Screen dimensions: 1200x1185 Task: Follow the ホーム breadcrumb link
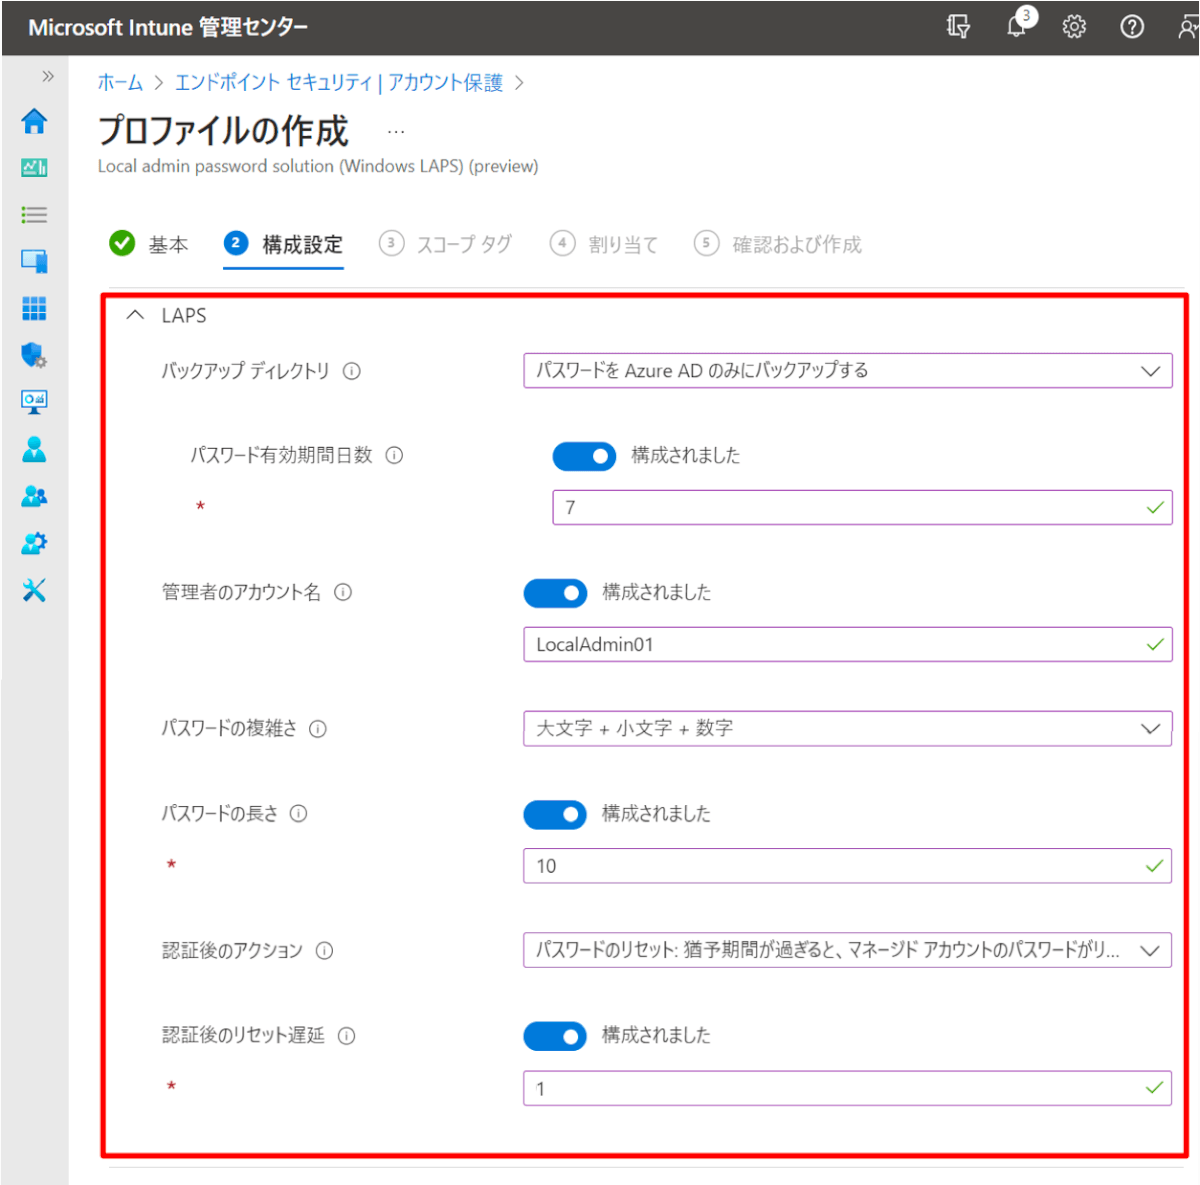[120, 82]
